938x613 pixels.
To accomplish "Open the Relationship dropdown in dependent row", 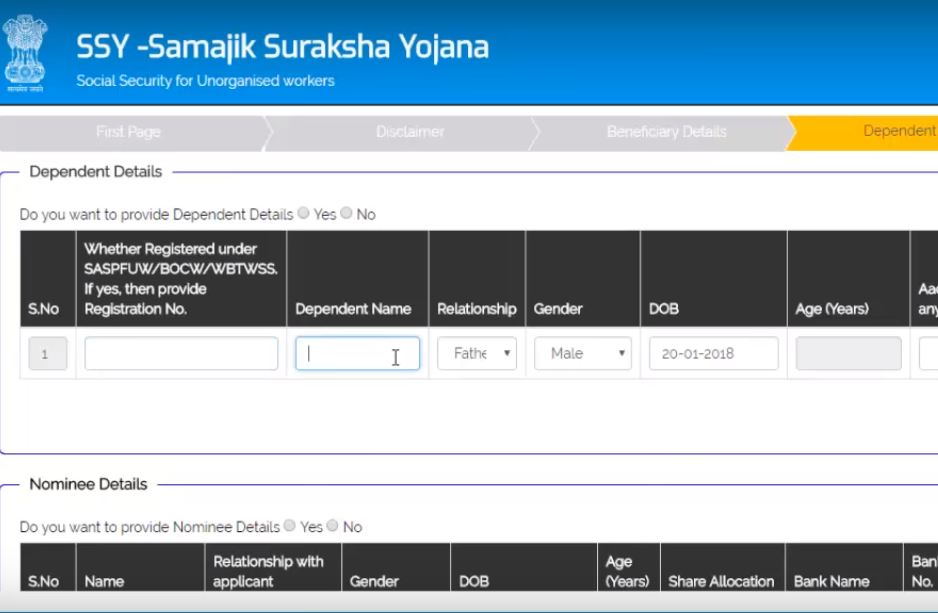I will point(477,353).
